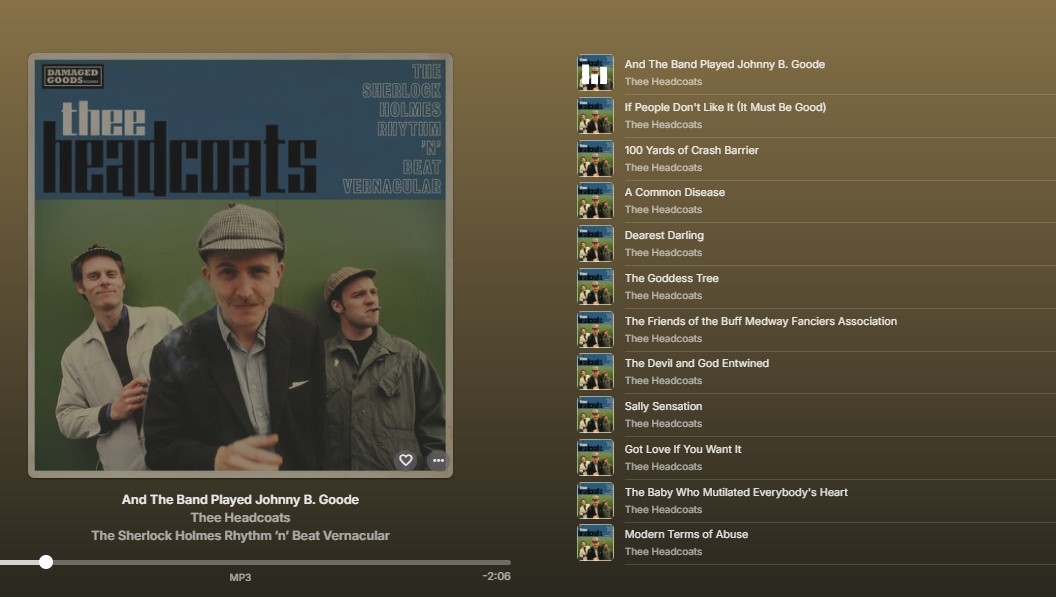Click the large Thee Headcoats album cover

pos(240,265)
